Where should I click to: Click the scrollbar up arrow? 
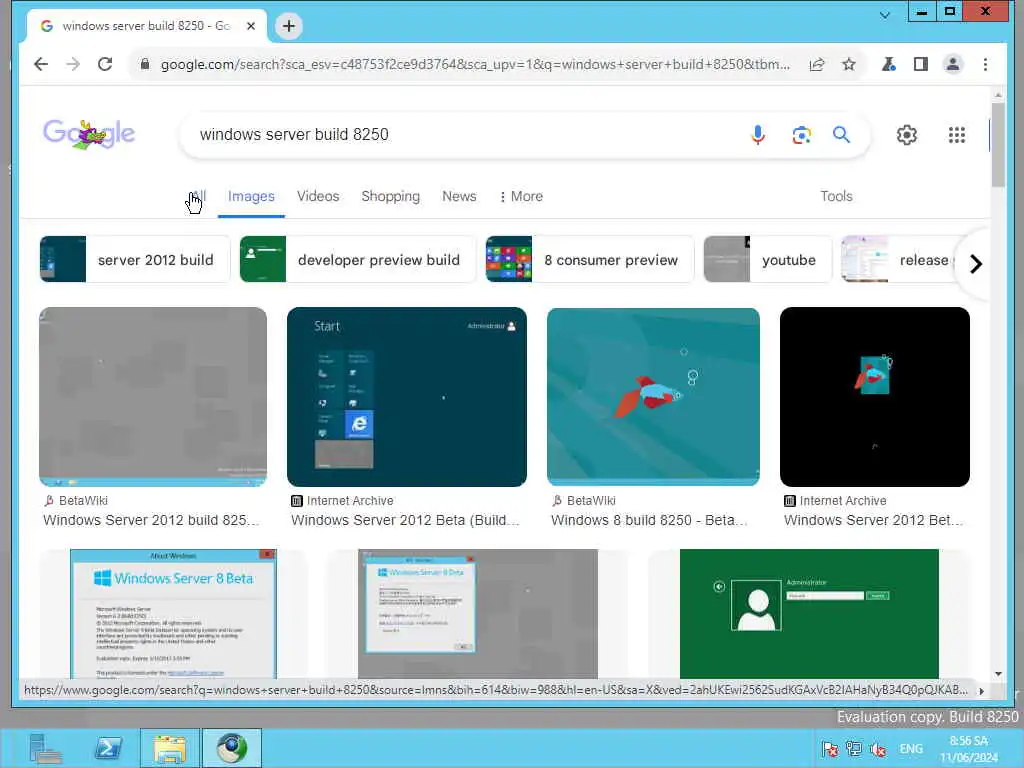click(x=998, y=95)
